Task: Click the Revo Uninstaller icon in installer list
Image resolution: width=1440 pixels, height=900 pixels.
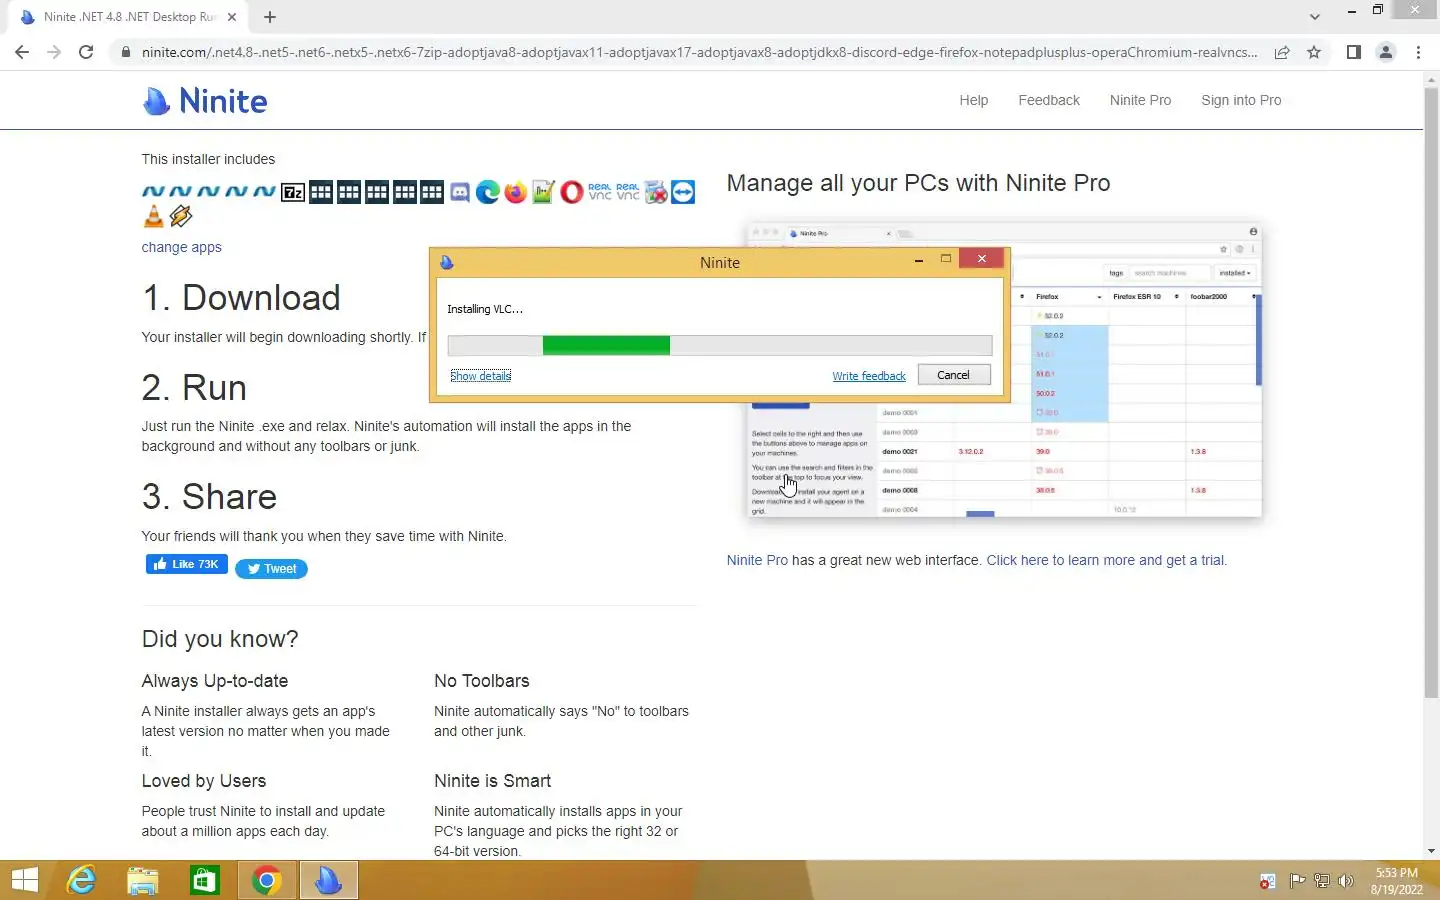Action: point(656,192)
